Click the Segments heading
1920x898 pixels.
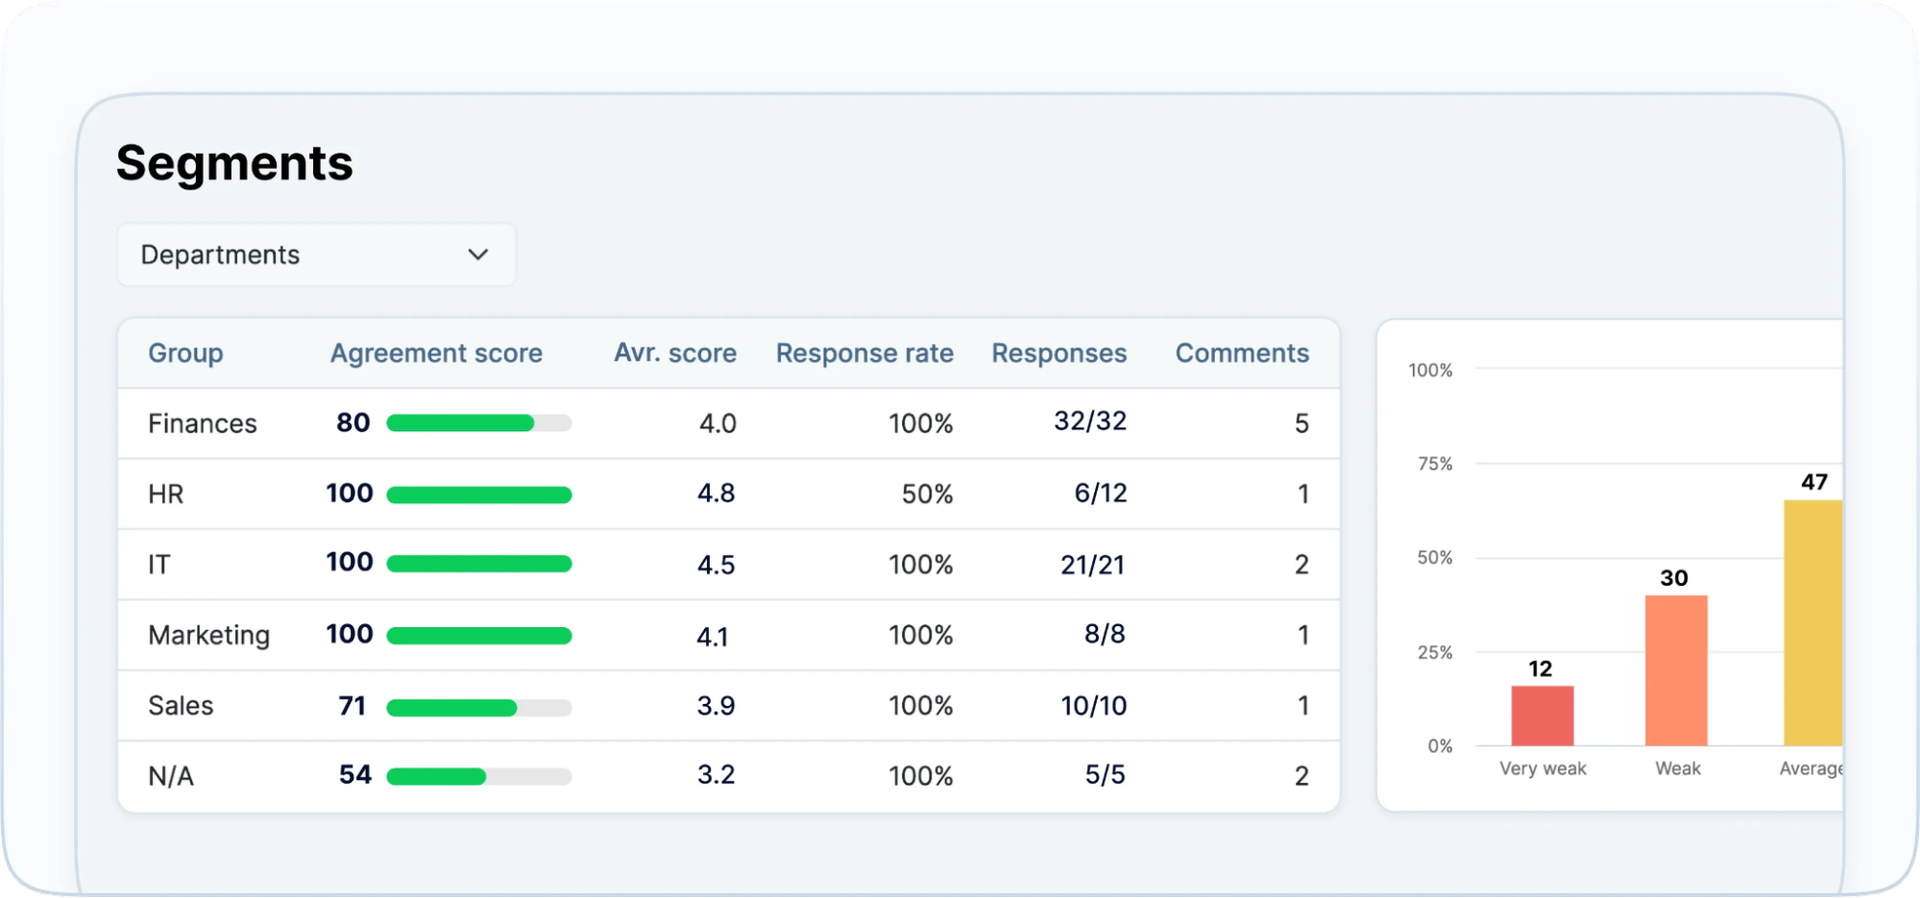tap(235, 163)
